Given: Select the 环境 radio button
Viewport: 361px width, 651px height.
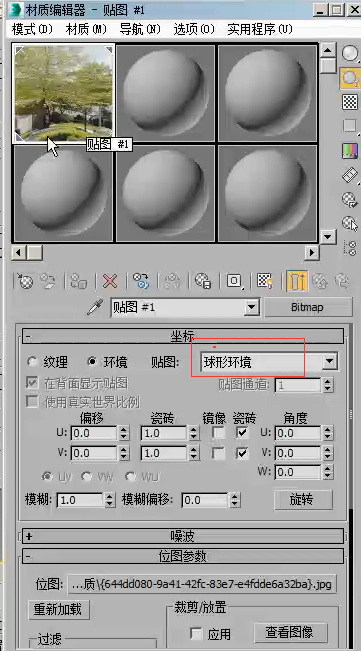Looking at the screenshot, I should pyautogui.click(x=92, y=362).
